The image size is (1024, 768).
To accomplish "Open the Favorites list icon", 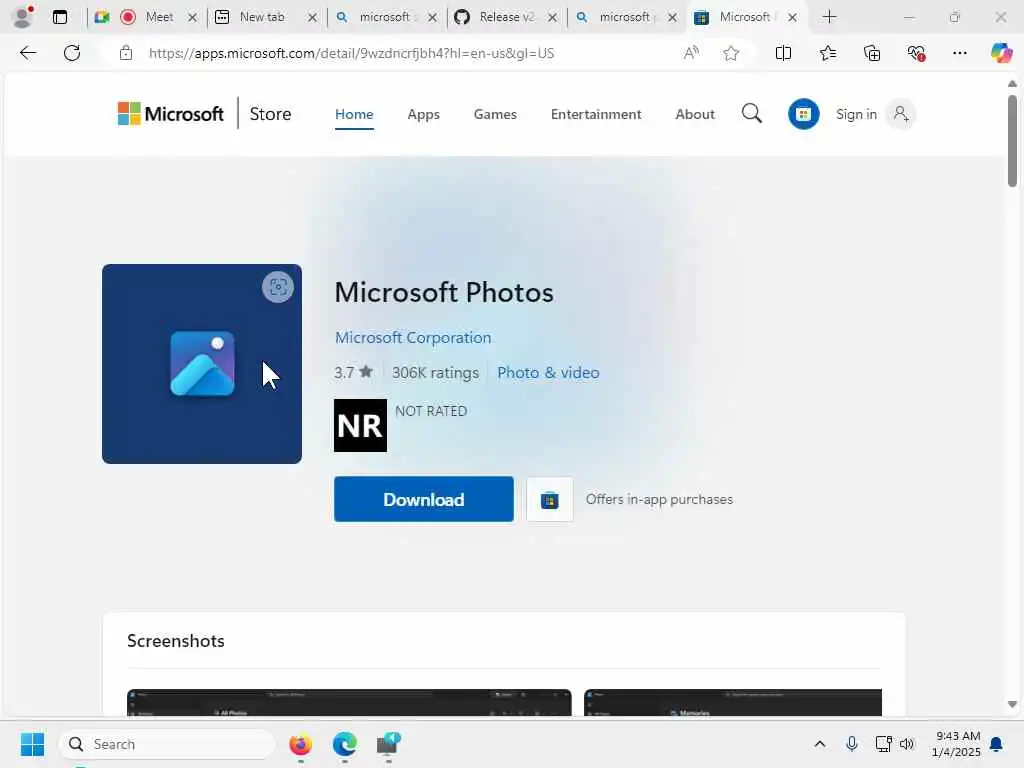I will (x=827, y=53).
